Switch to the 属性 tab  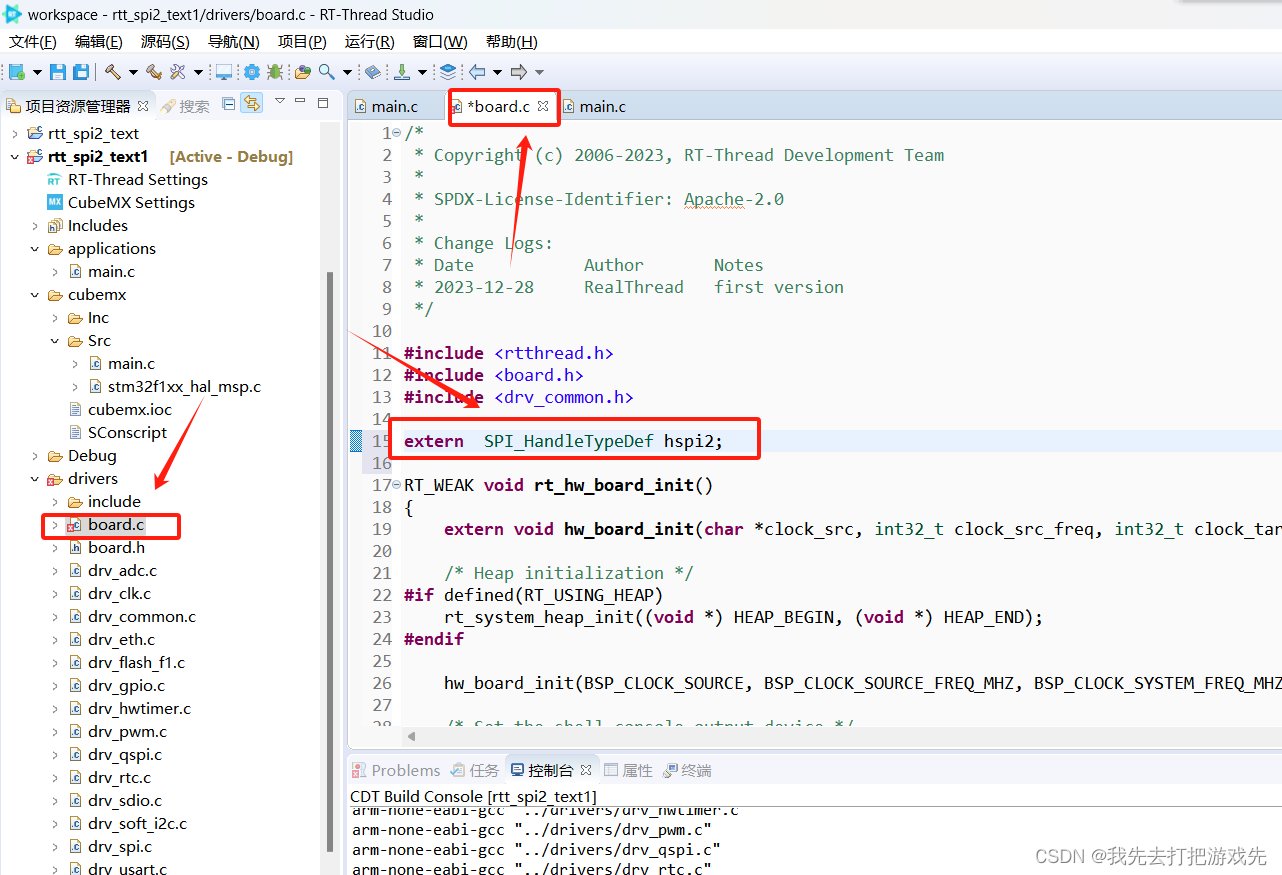click(x=628, y=770)
